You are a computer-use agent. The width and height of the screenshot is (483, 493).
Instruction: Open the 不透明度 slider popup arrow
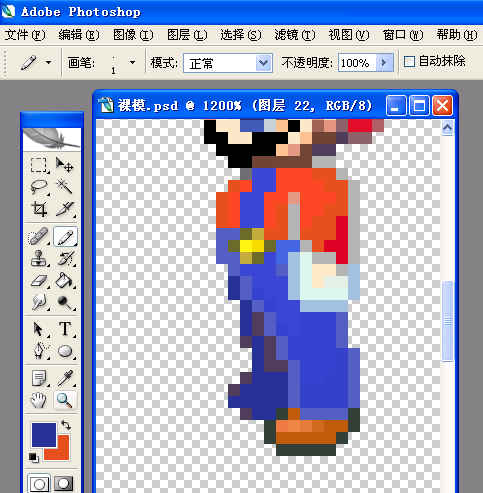pos(384,63)
